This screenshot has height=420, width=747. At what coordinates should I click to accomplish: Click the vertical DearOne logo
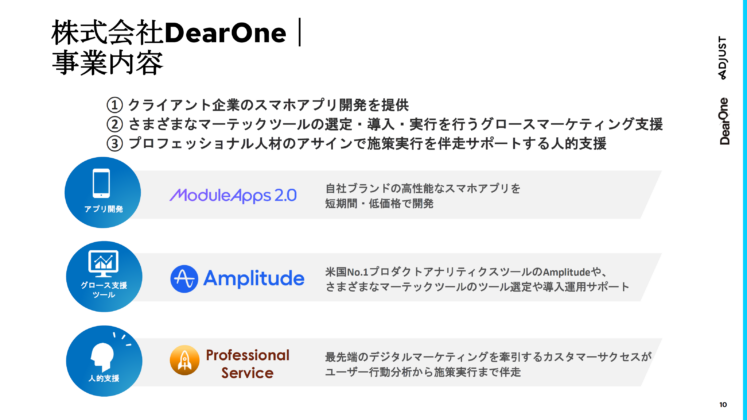coord(725,121)
